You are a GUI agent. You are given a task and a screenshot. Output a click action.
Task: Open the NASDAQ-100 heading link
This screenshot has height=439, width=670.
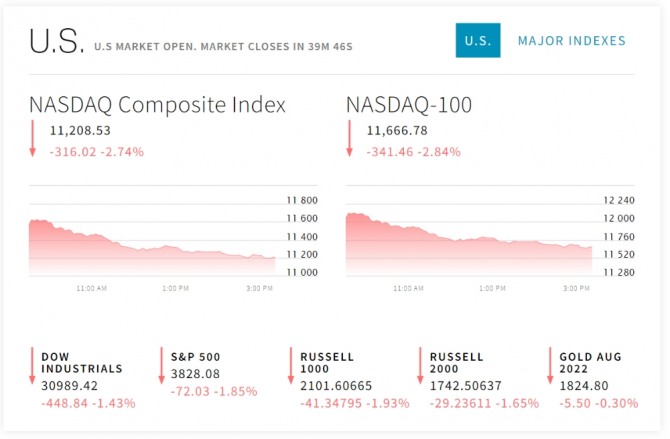[x=409, y=105]
